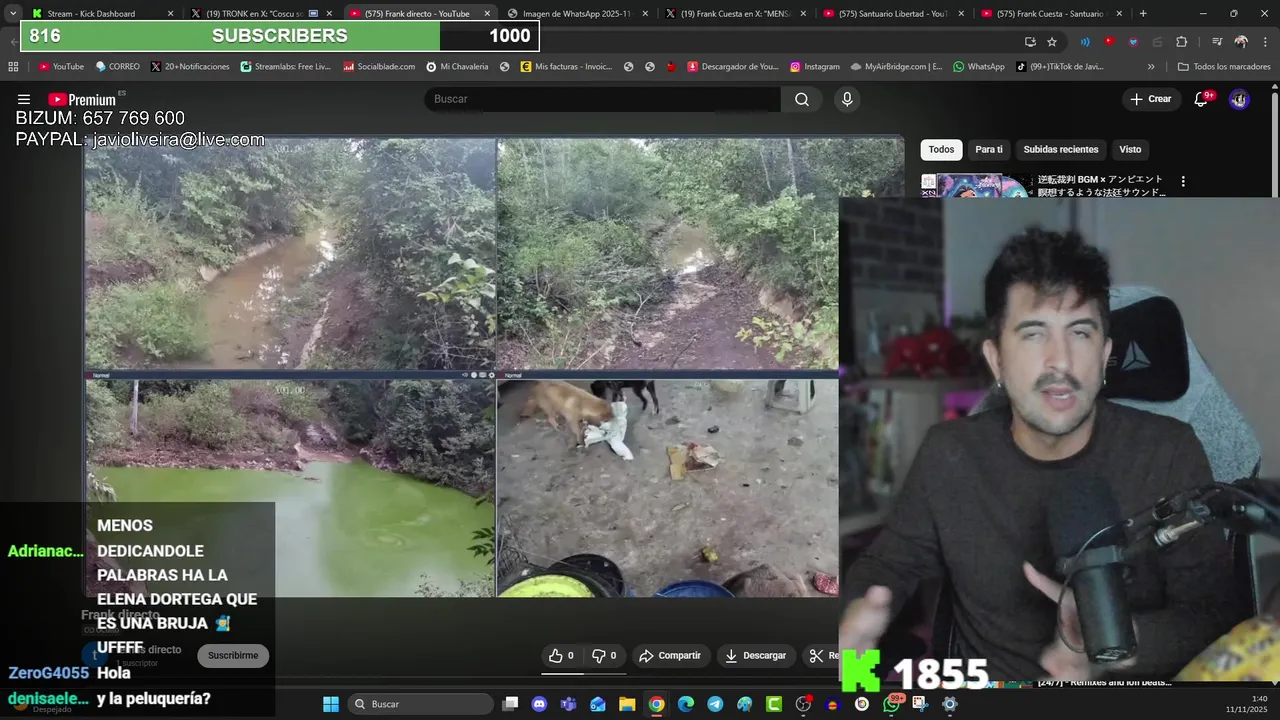The height and width of the screenshot is (720, 1280).
Task: Open Discord from the taskbar
Action: coord(540,704)
